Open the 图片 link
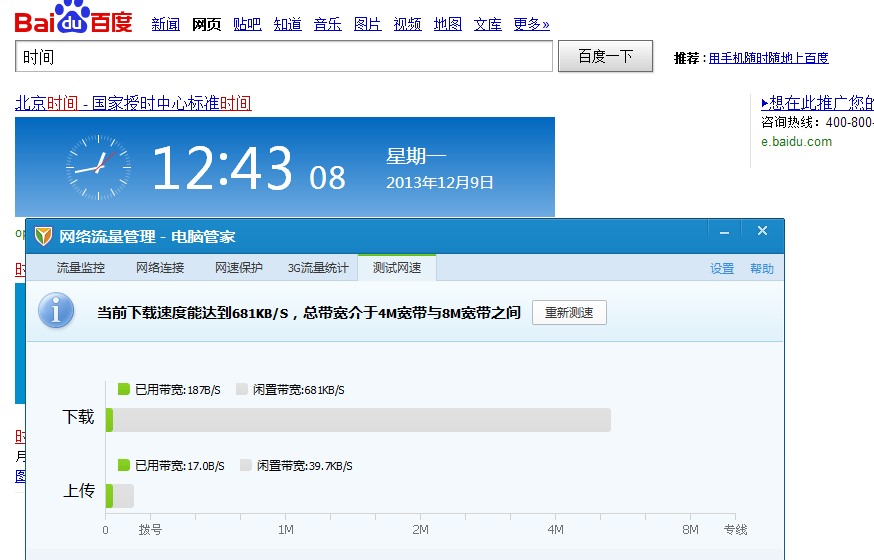This screenshot has height=560, width=874. pos(368,24)
